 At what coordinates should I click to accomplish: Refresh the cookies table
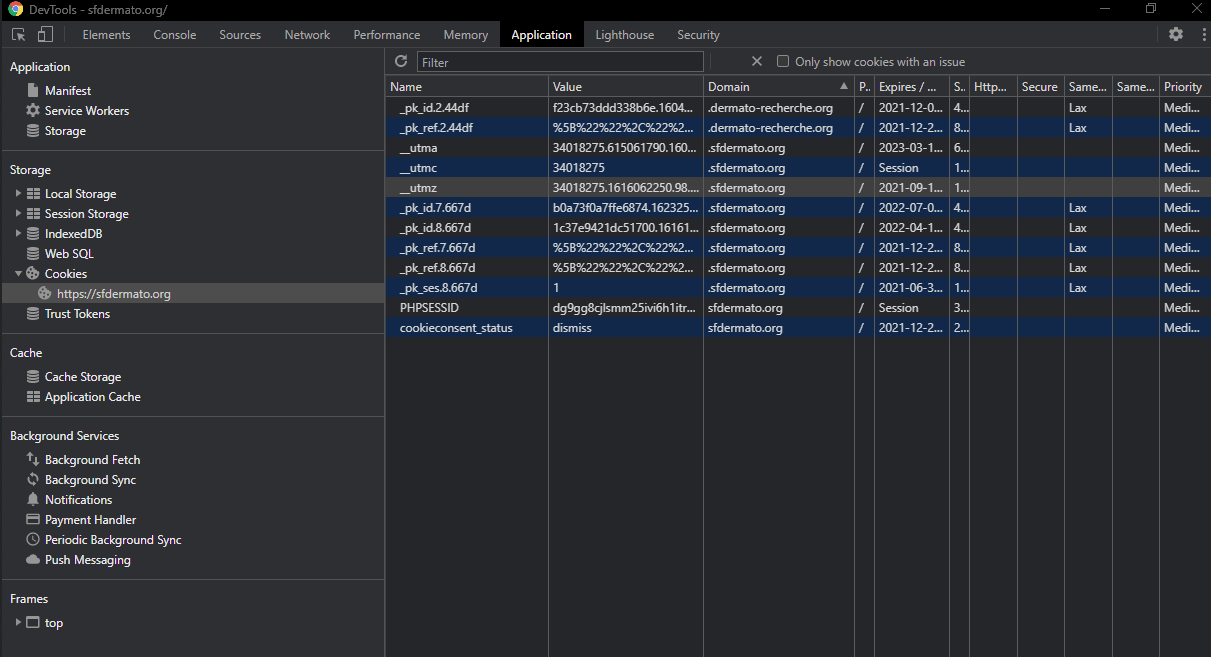pos(401,61)
